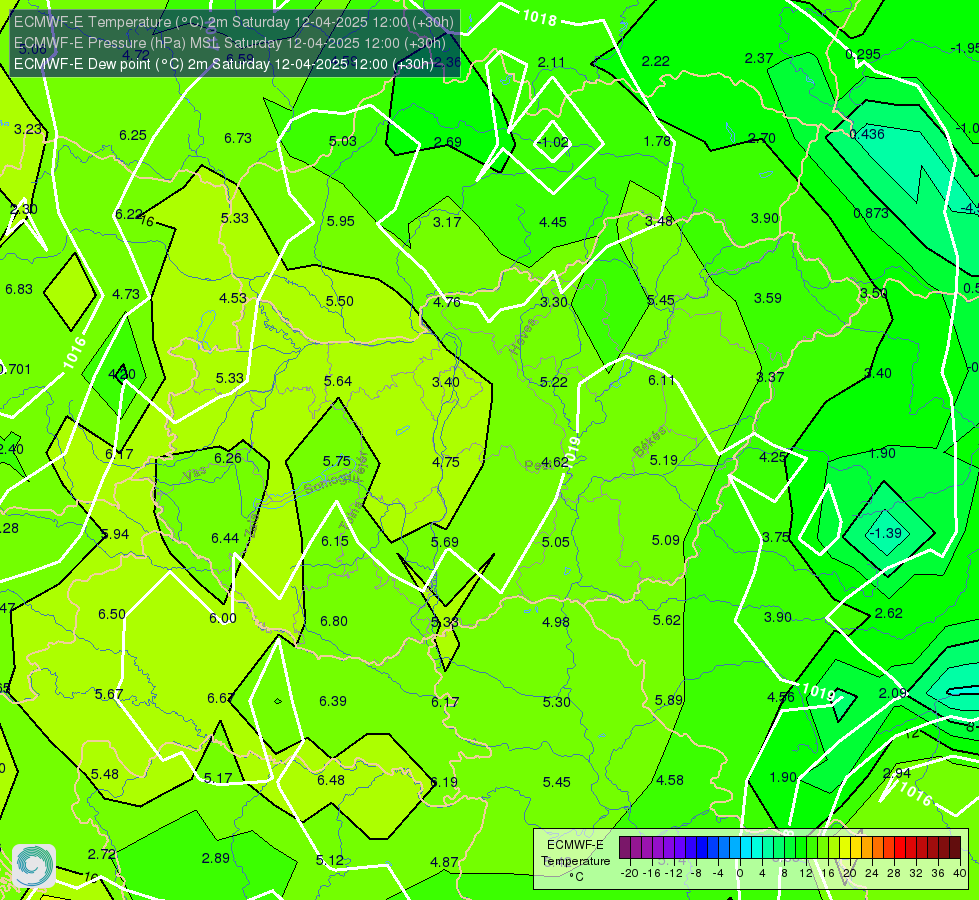Click the 6.48 map value
The height and width of the screenshot is (900, 979).
coord(331,781)
